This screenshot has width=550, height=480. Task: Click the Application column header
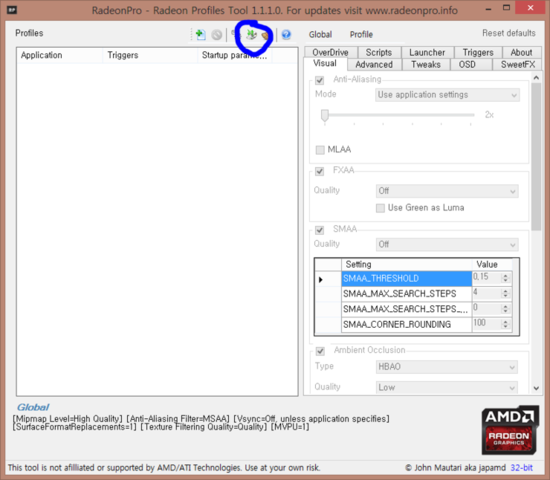(x=59, y=55)
